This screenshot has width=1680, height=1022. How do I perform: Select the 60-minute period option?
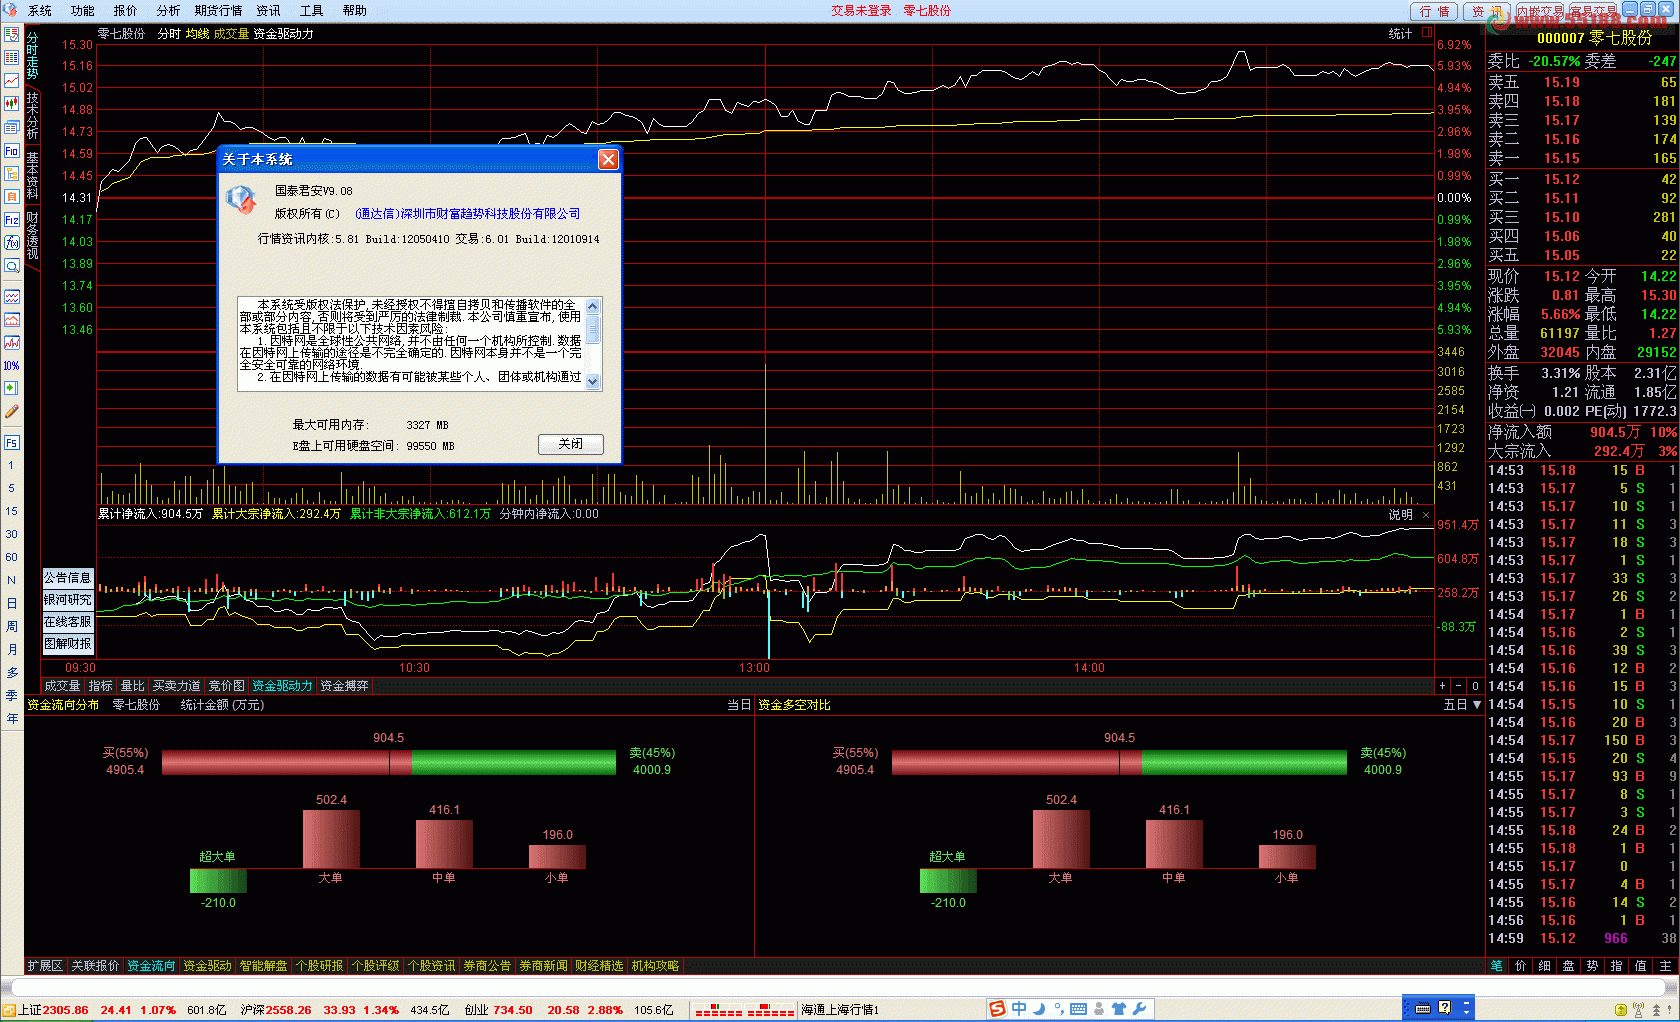12,557
